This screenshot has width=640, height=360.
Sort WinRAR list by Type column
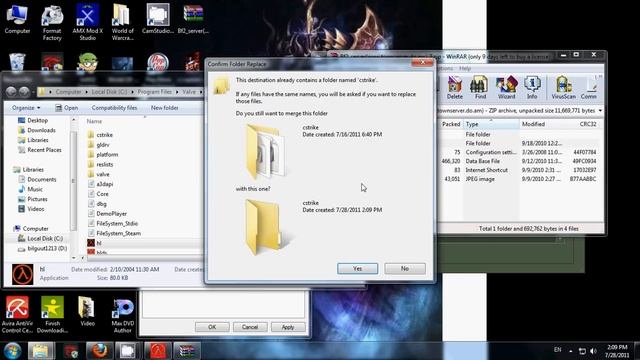491,124
